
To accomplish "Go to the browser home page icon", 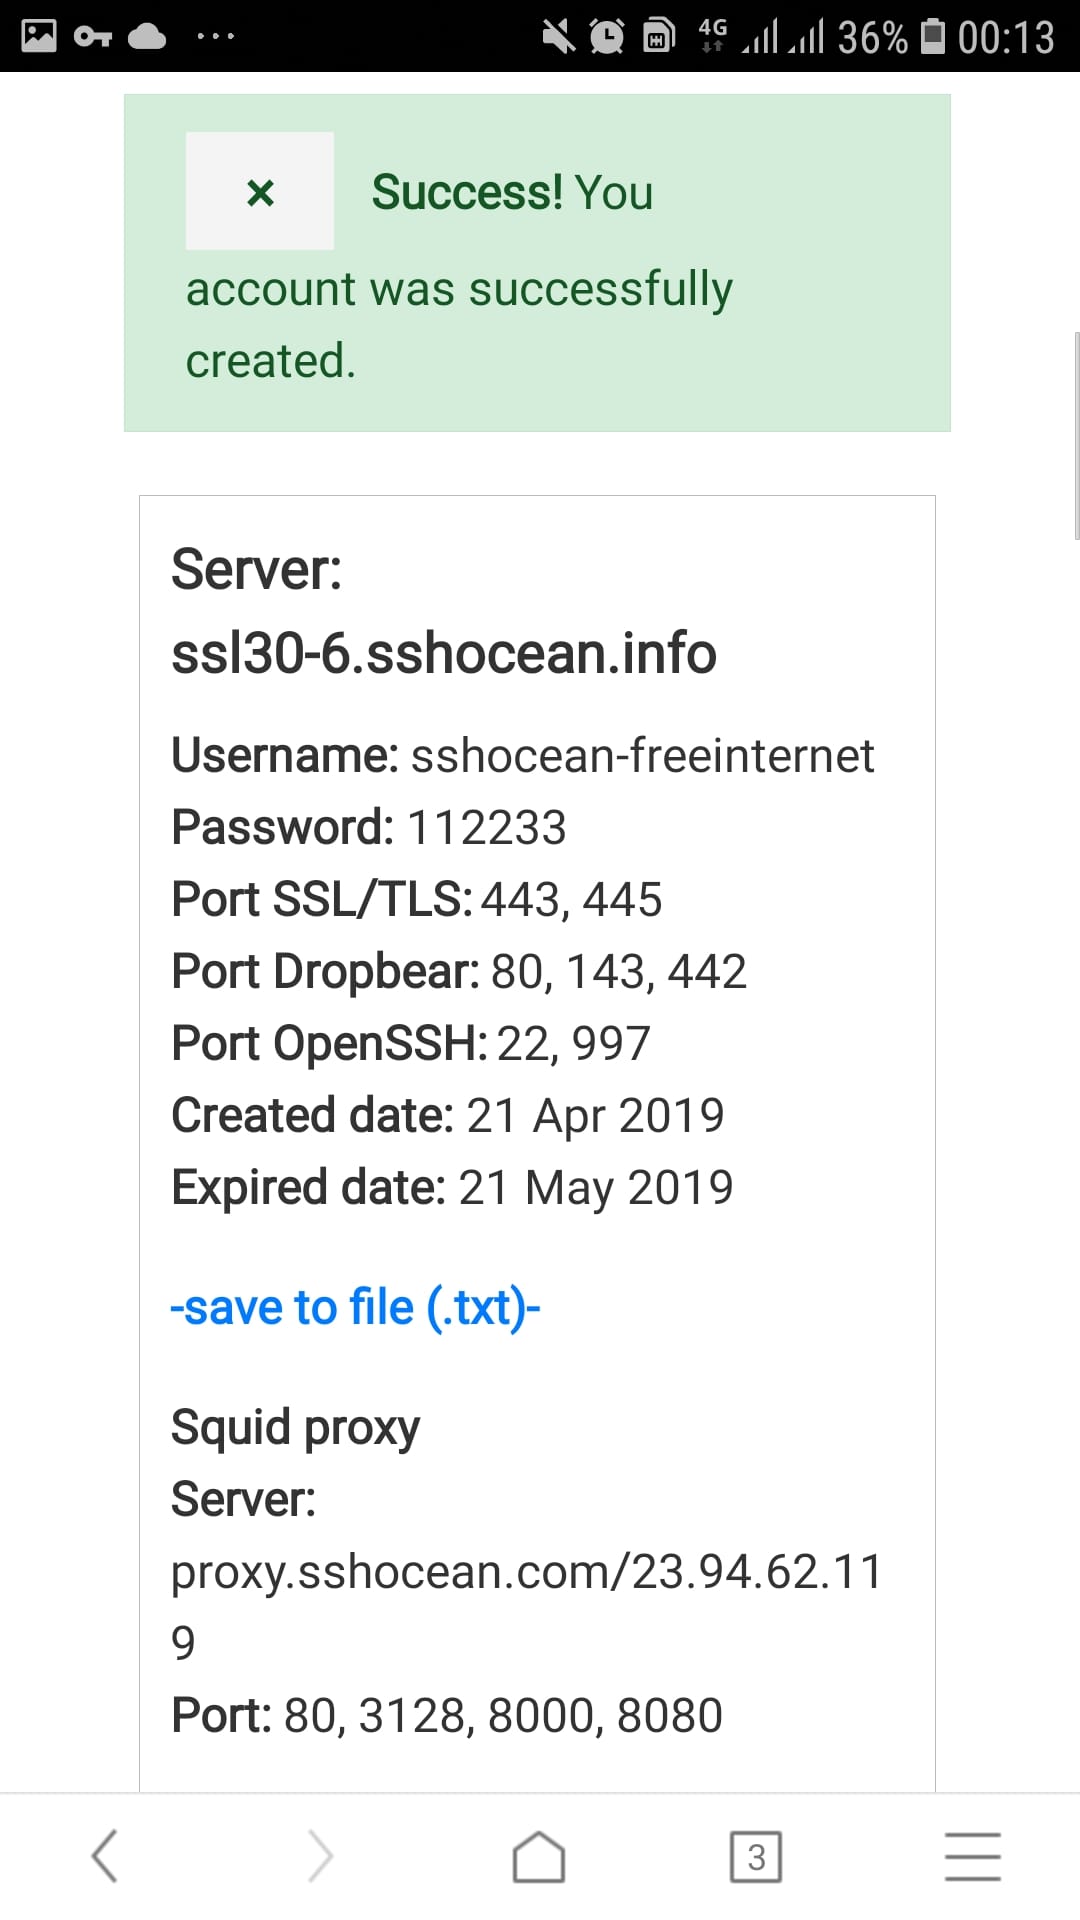I will 539,1857.
